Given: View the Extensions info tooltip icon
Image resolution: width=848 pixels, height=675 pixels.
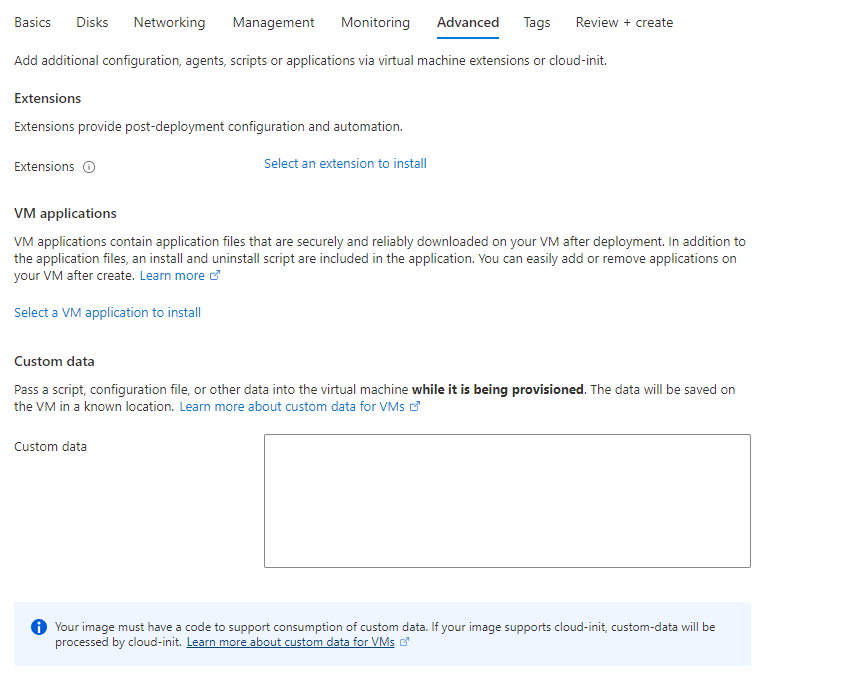Looking at the screenshot, I should coord(89,167).
